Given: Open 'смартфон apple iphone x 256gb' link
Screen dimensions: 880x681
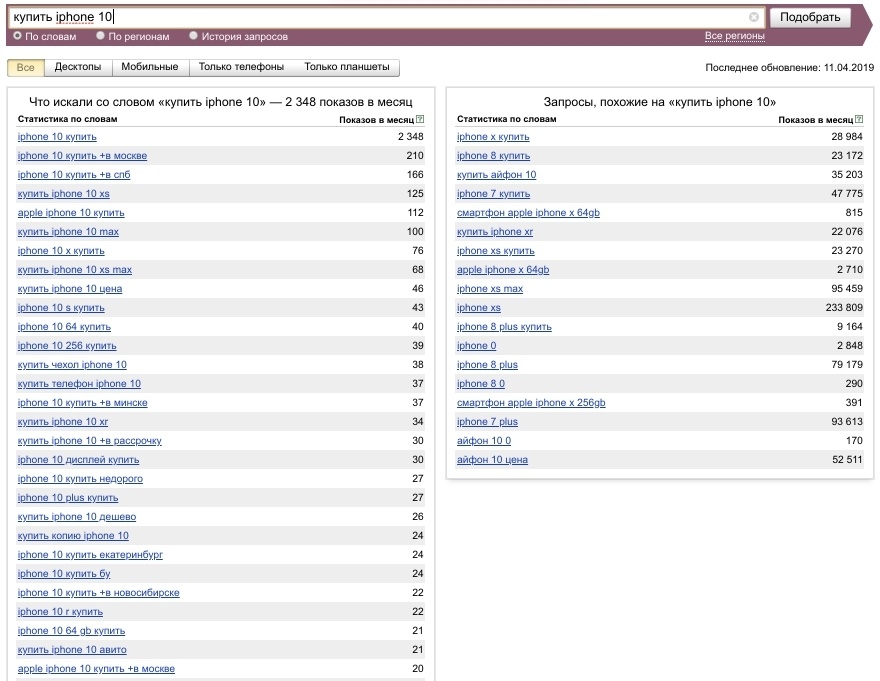Looking at the screenshot, I should coord(531,403).
